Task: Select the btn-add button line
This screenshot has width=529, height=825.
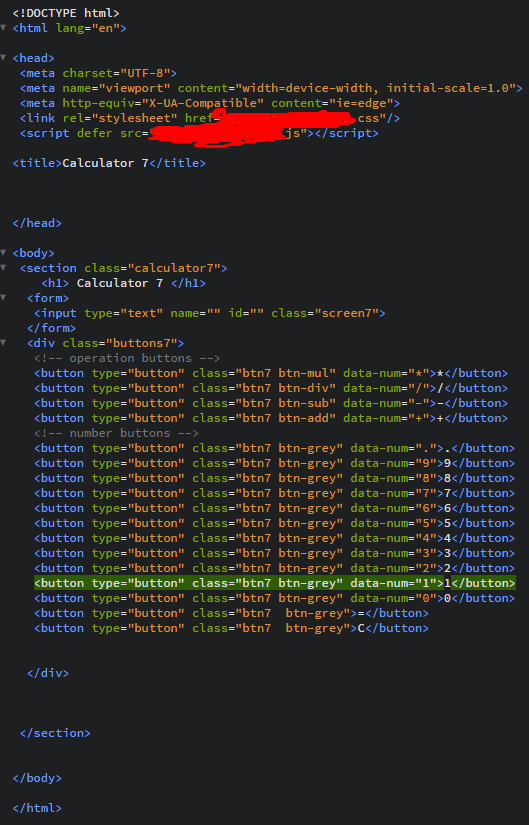Action: point(271,418)
